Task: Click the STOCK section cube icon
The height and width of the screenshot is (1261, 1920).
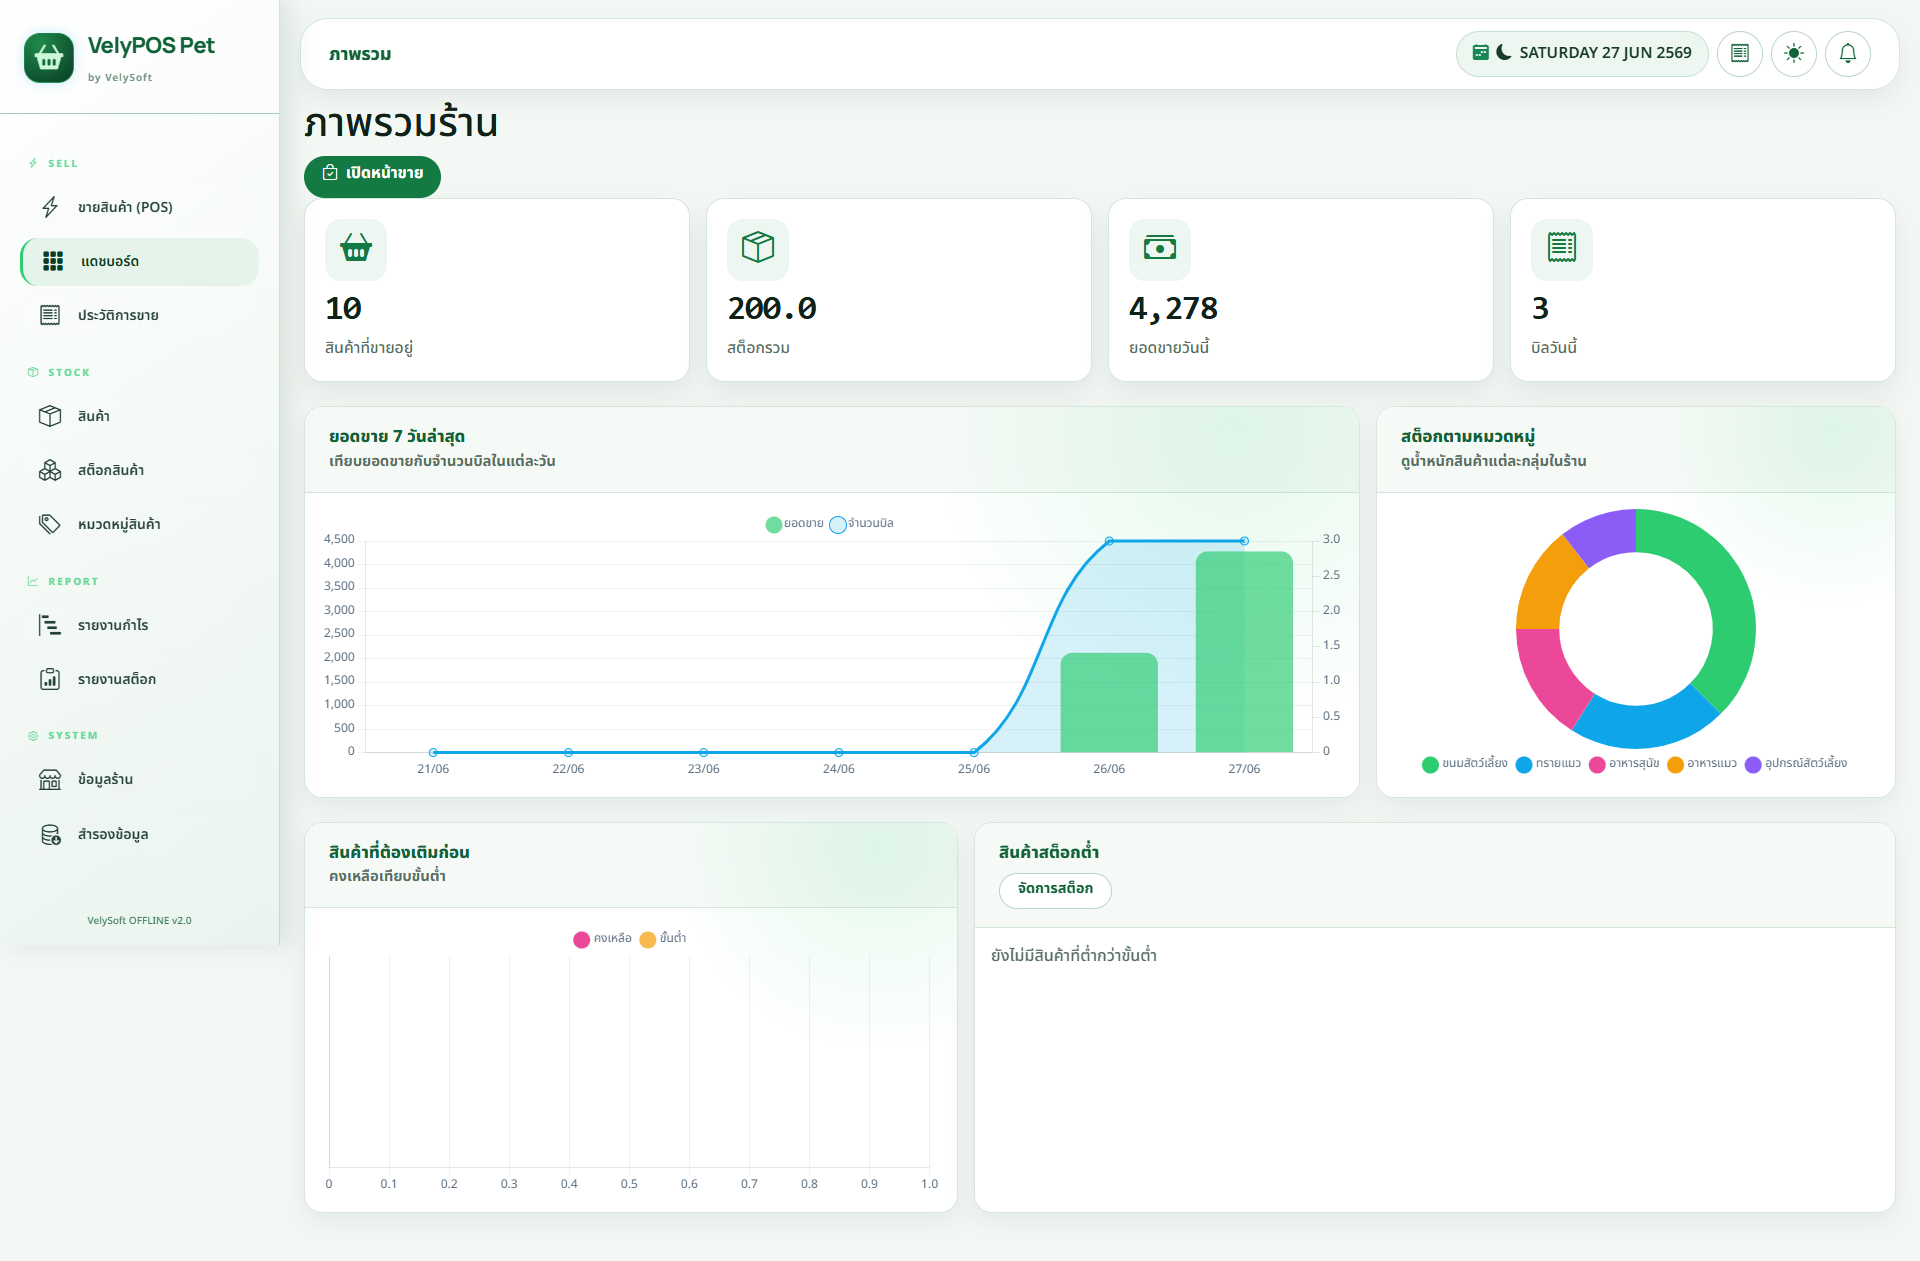Action: [33, 372]
